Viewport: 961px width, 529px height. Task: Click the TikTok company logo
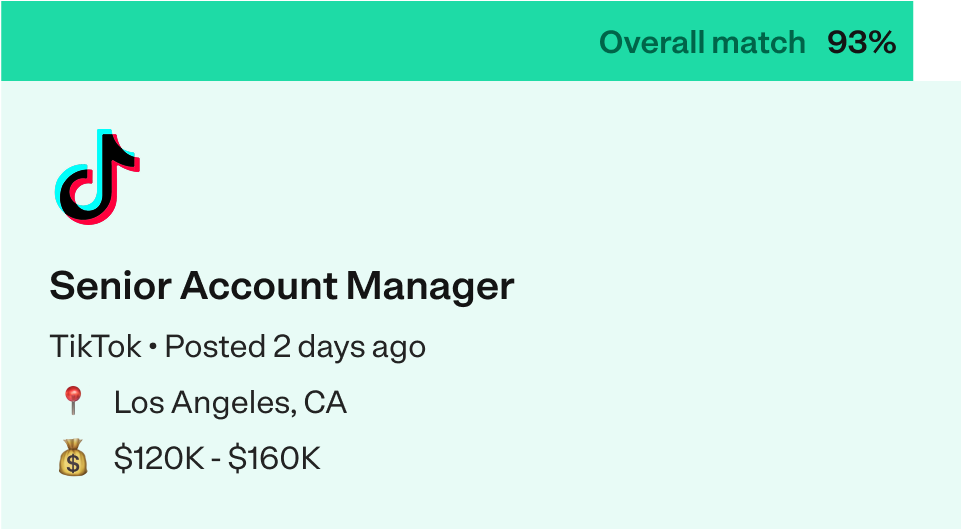[x=97, y=177]
